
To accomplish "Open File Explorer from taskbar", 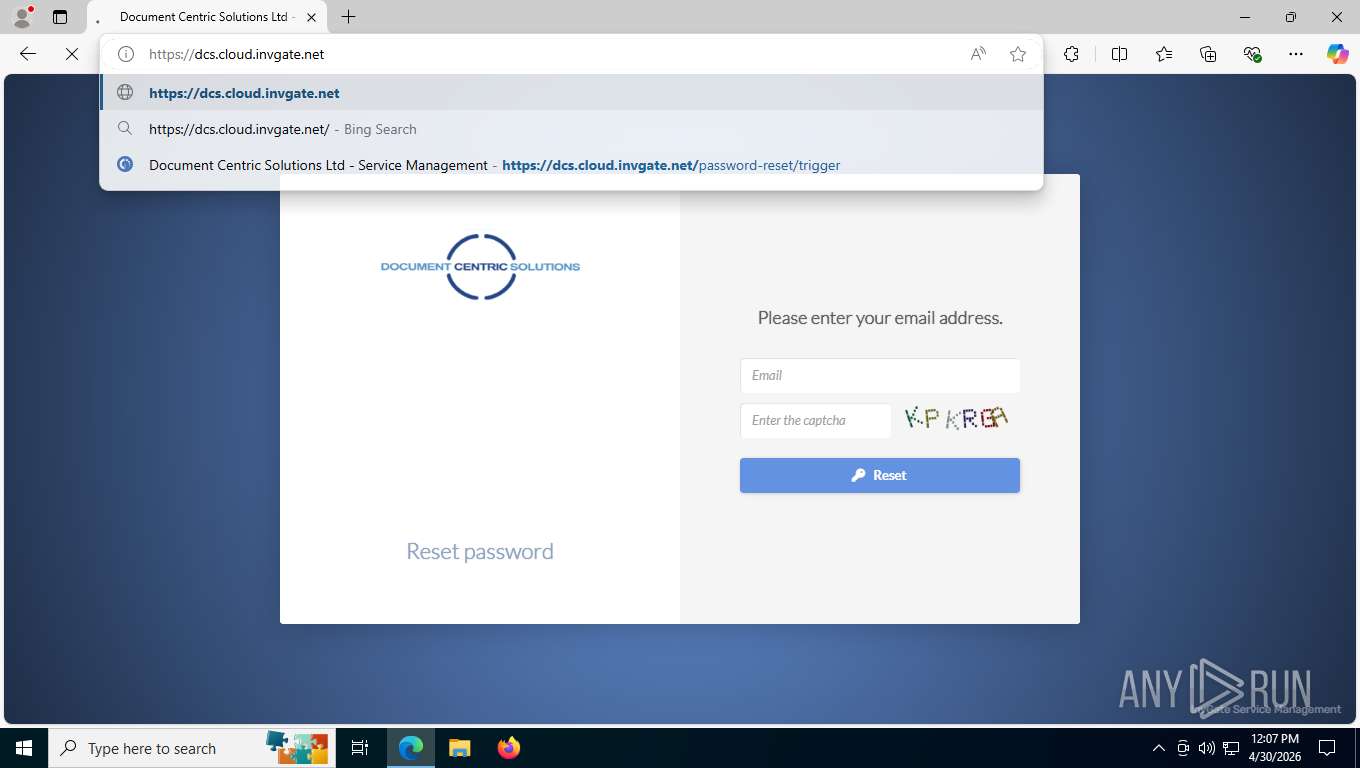I will click(x=459, y=748).
